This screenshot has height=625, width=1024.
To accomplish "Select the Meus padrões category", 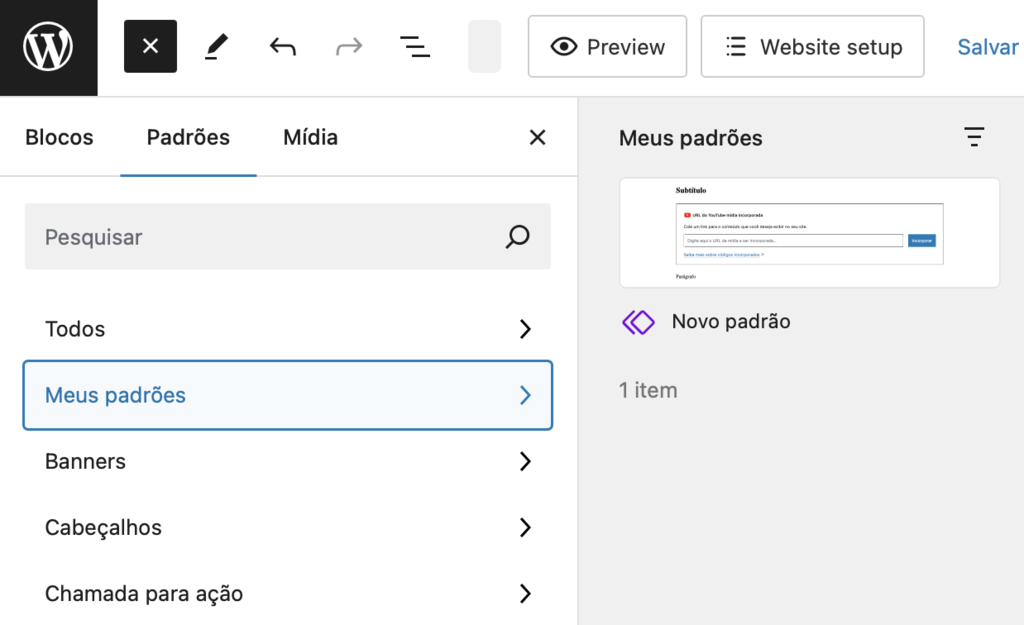I will click(287, 395).
